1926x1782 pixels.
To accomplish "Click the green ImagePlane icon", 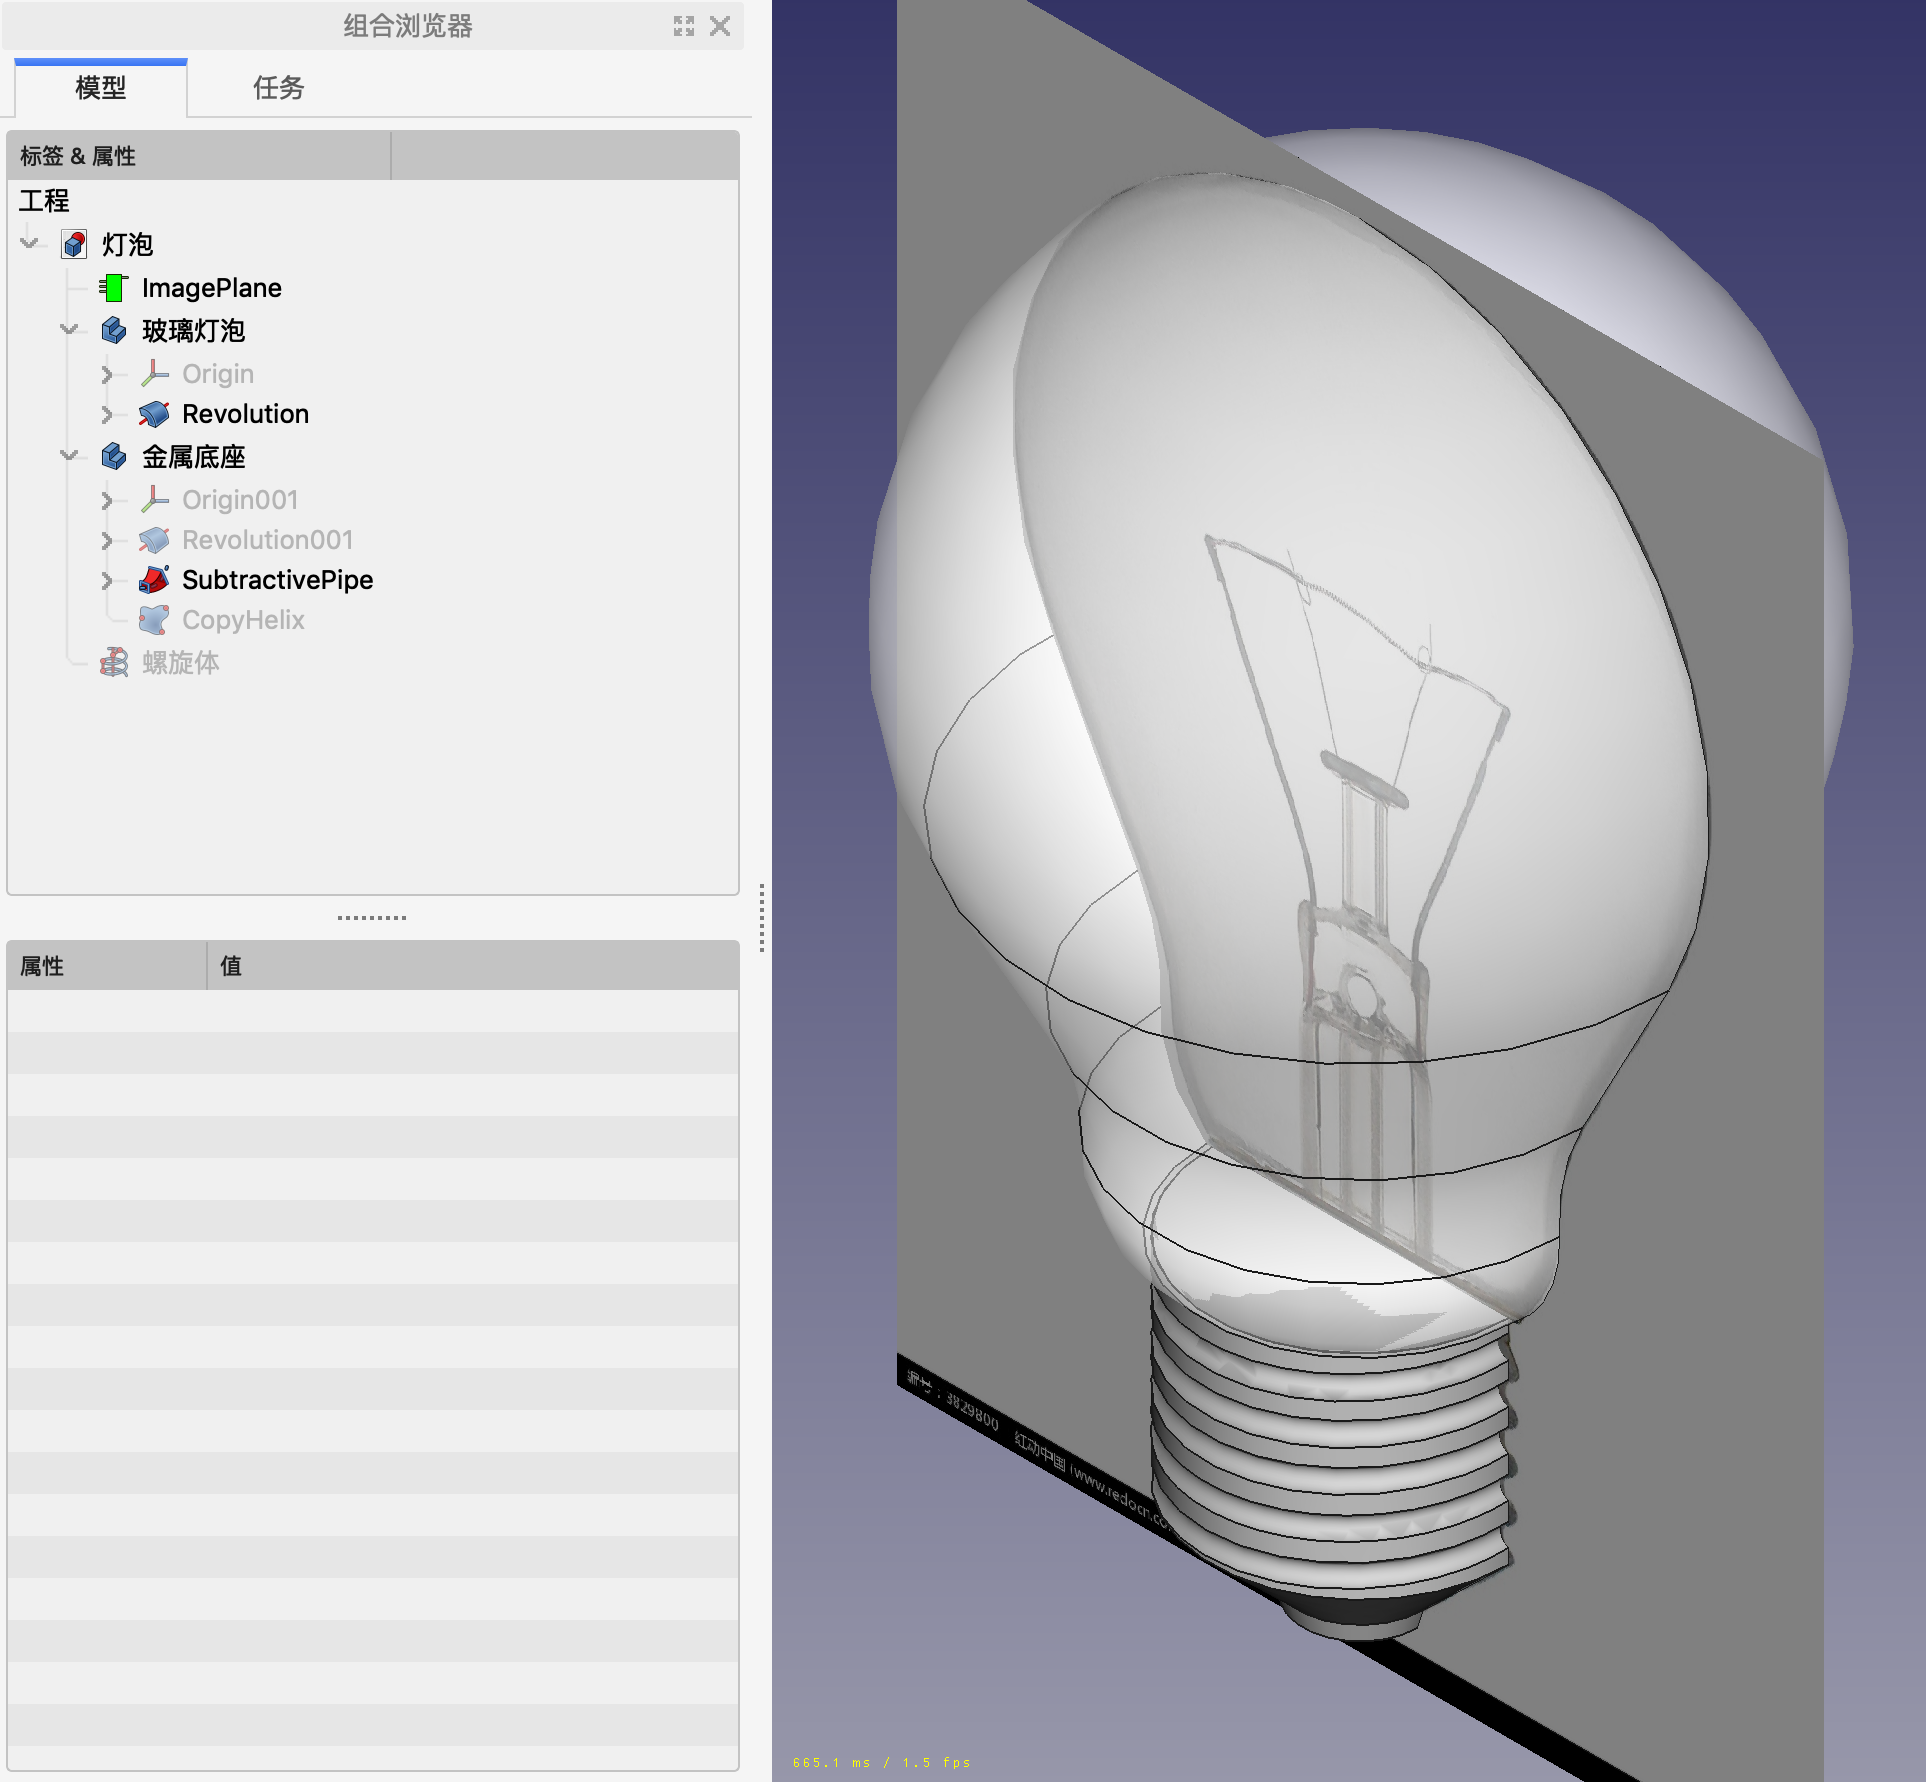I will [x=114, y=288].
